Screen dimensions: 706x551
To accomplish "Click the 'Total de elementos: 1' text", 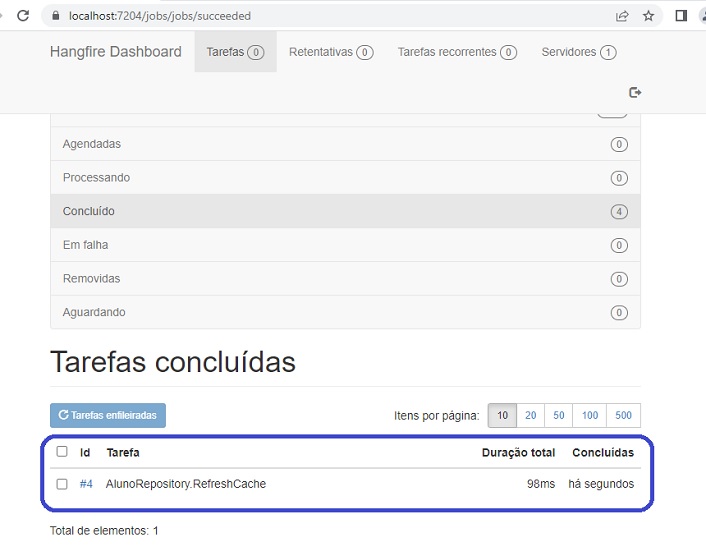I will 104,531.
